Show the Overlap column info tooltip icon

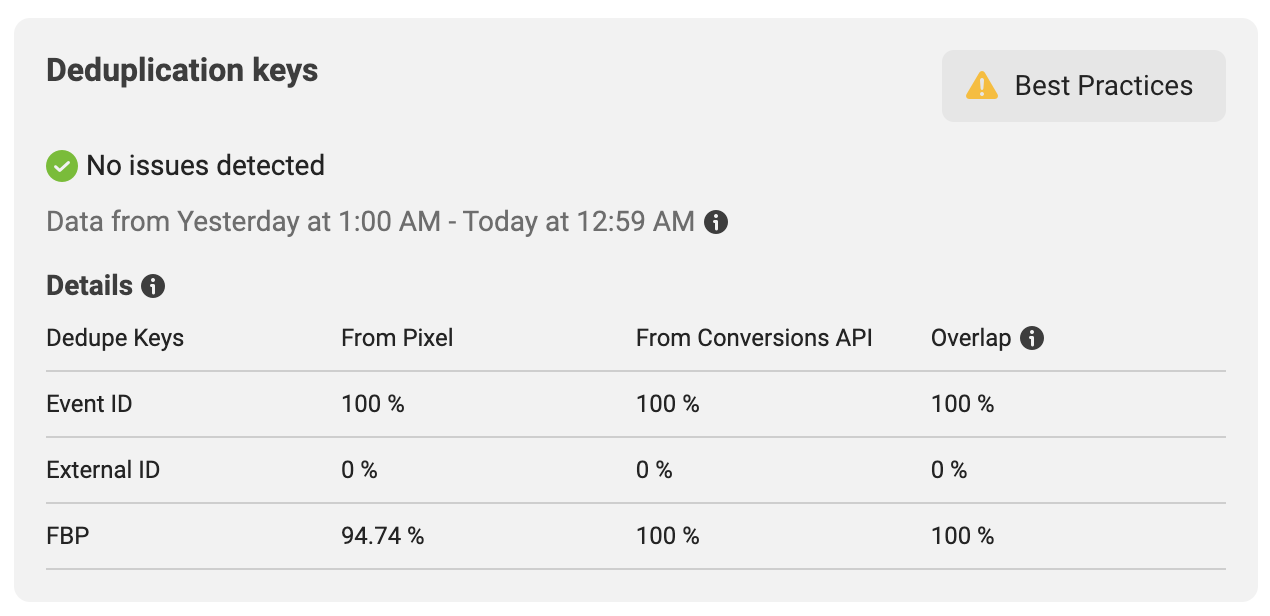[1032, 338]
